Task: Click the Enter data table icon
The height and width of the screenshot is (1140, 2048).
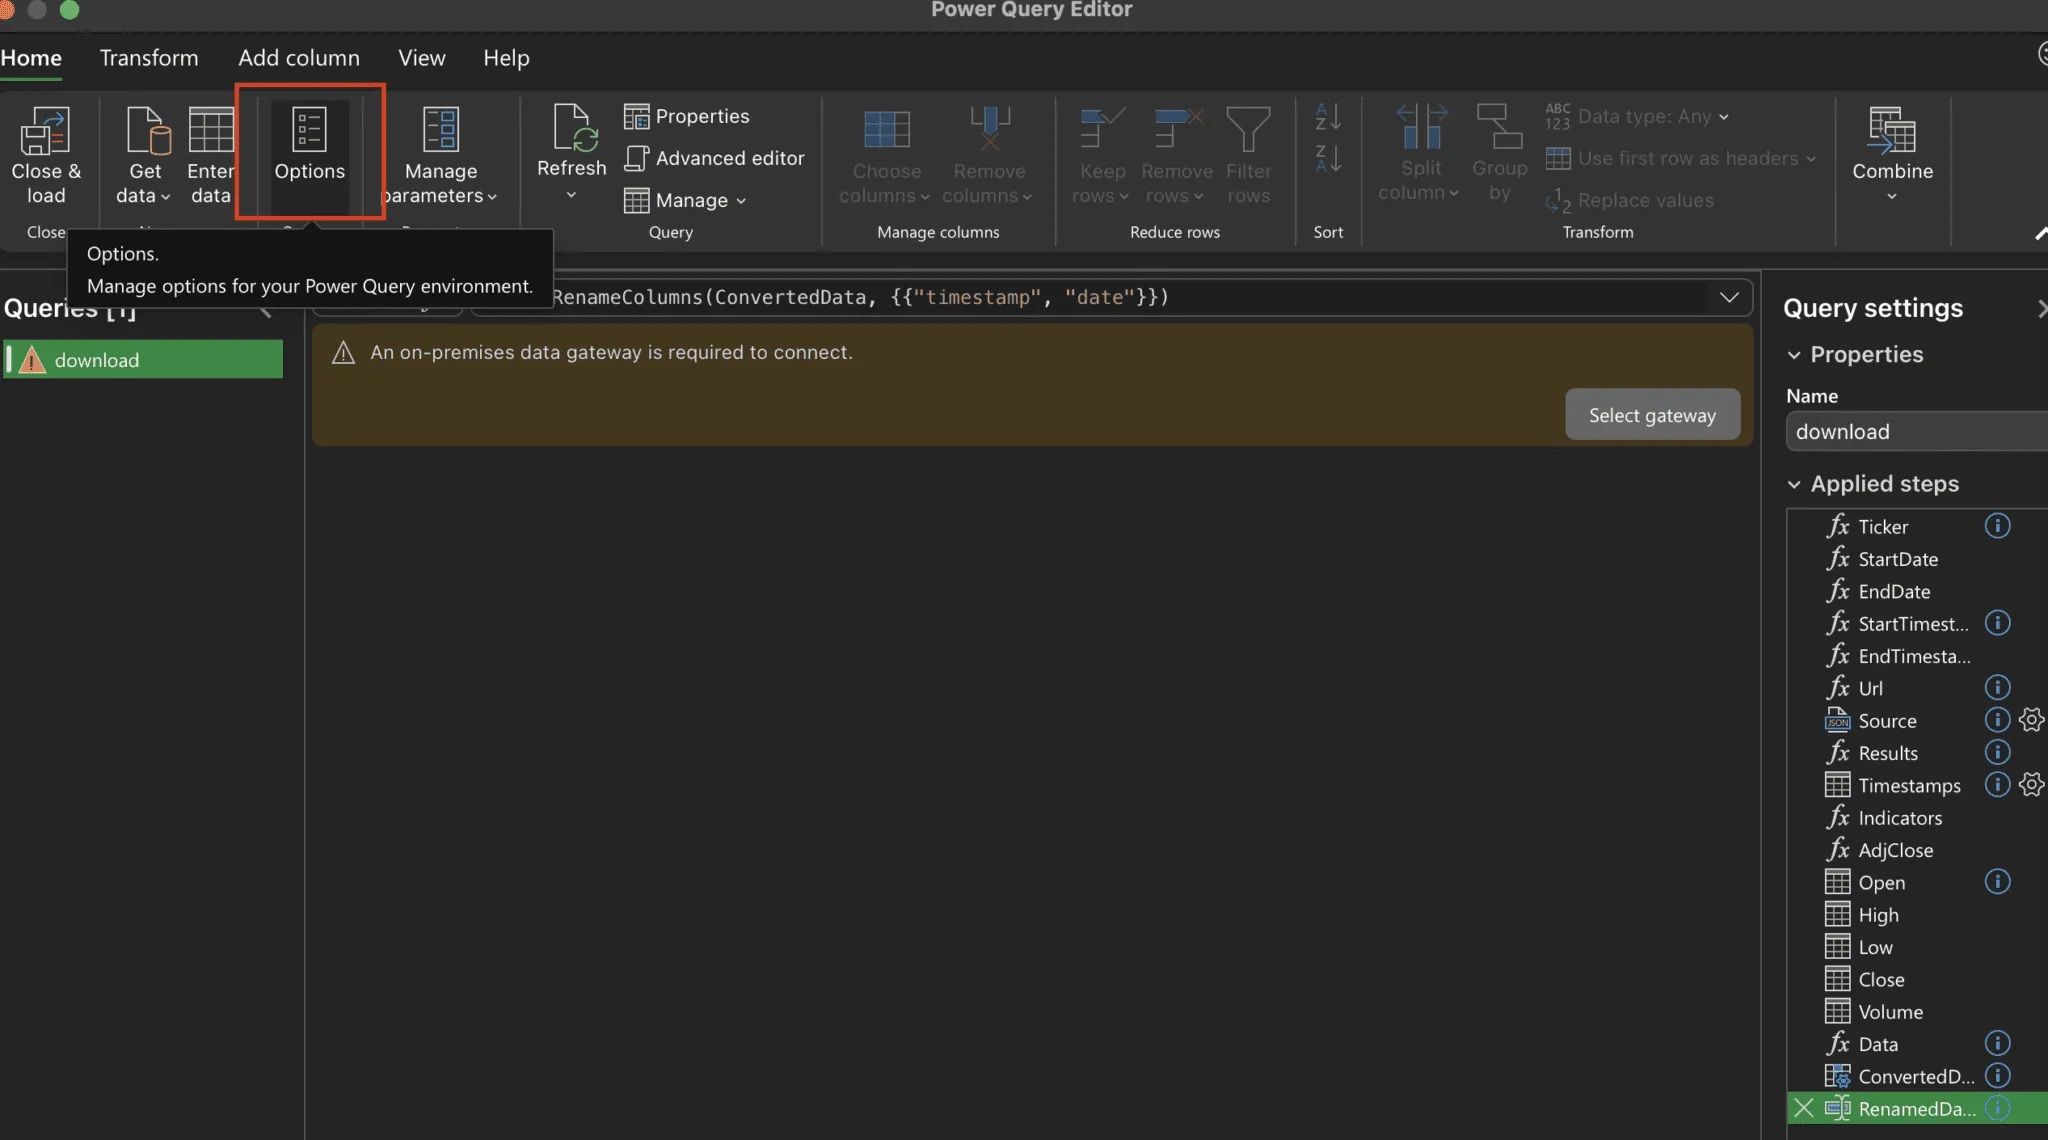Action: (211, 131)
